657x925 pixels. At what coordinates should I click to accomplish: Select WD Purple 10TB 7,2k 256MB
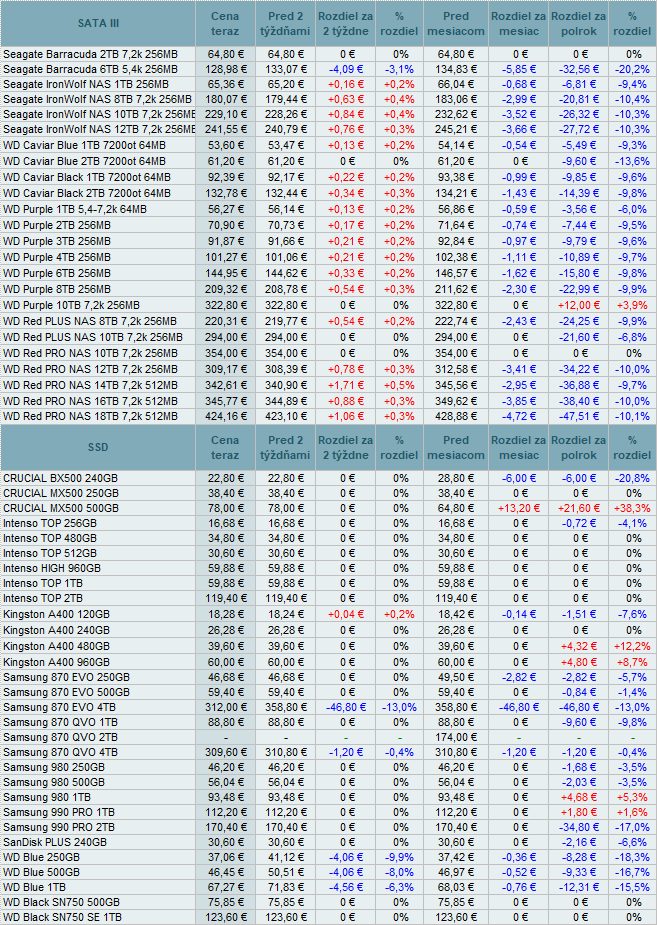pyautogui.click(x=71, y=305)
